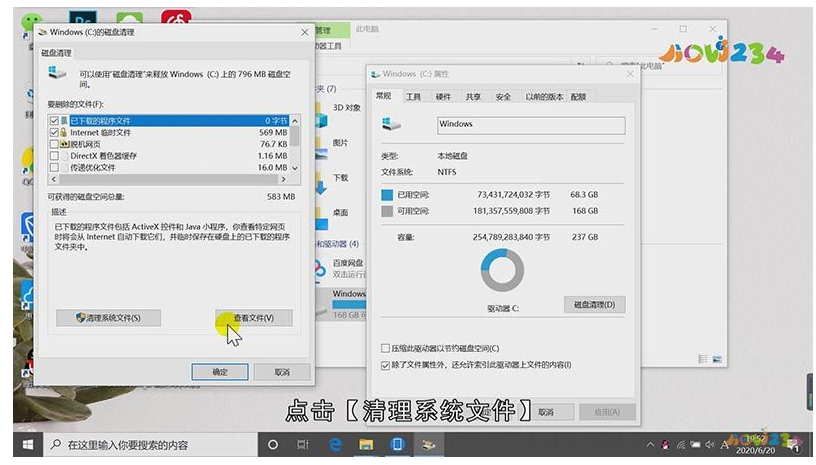The width and height of the screenshot is (816, 465).
Task: Click the Windows Start button
Action: click(28, 445)
